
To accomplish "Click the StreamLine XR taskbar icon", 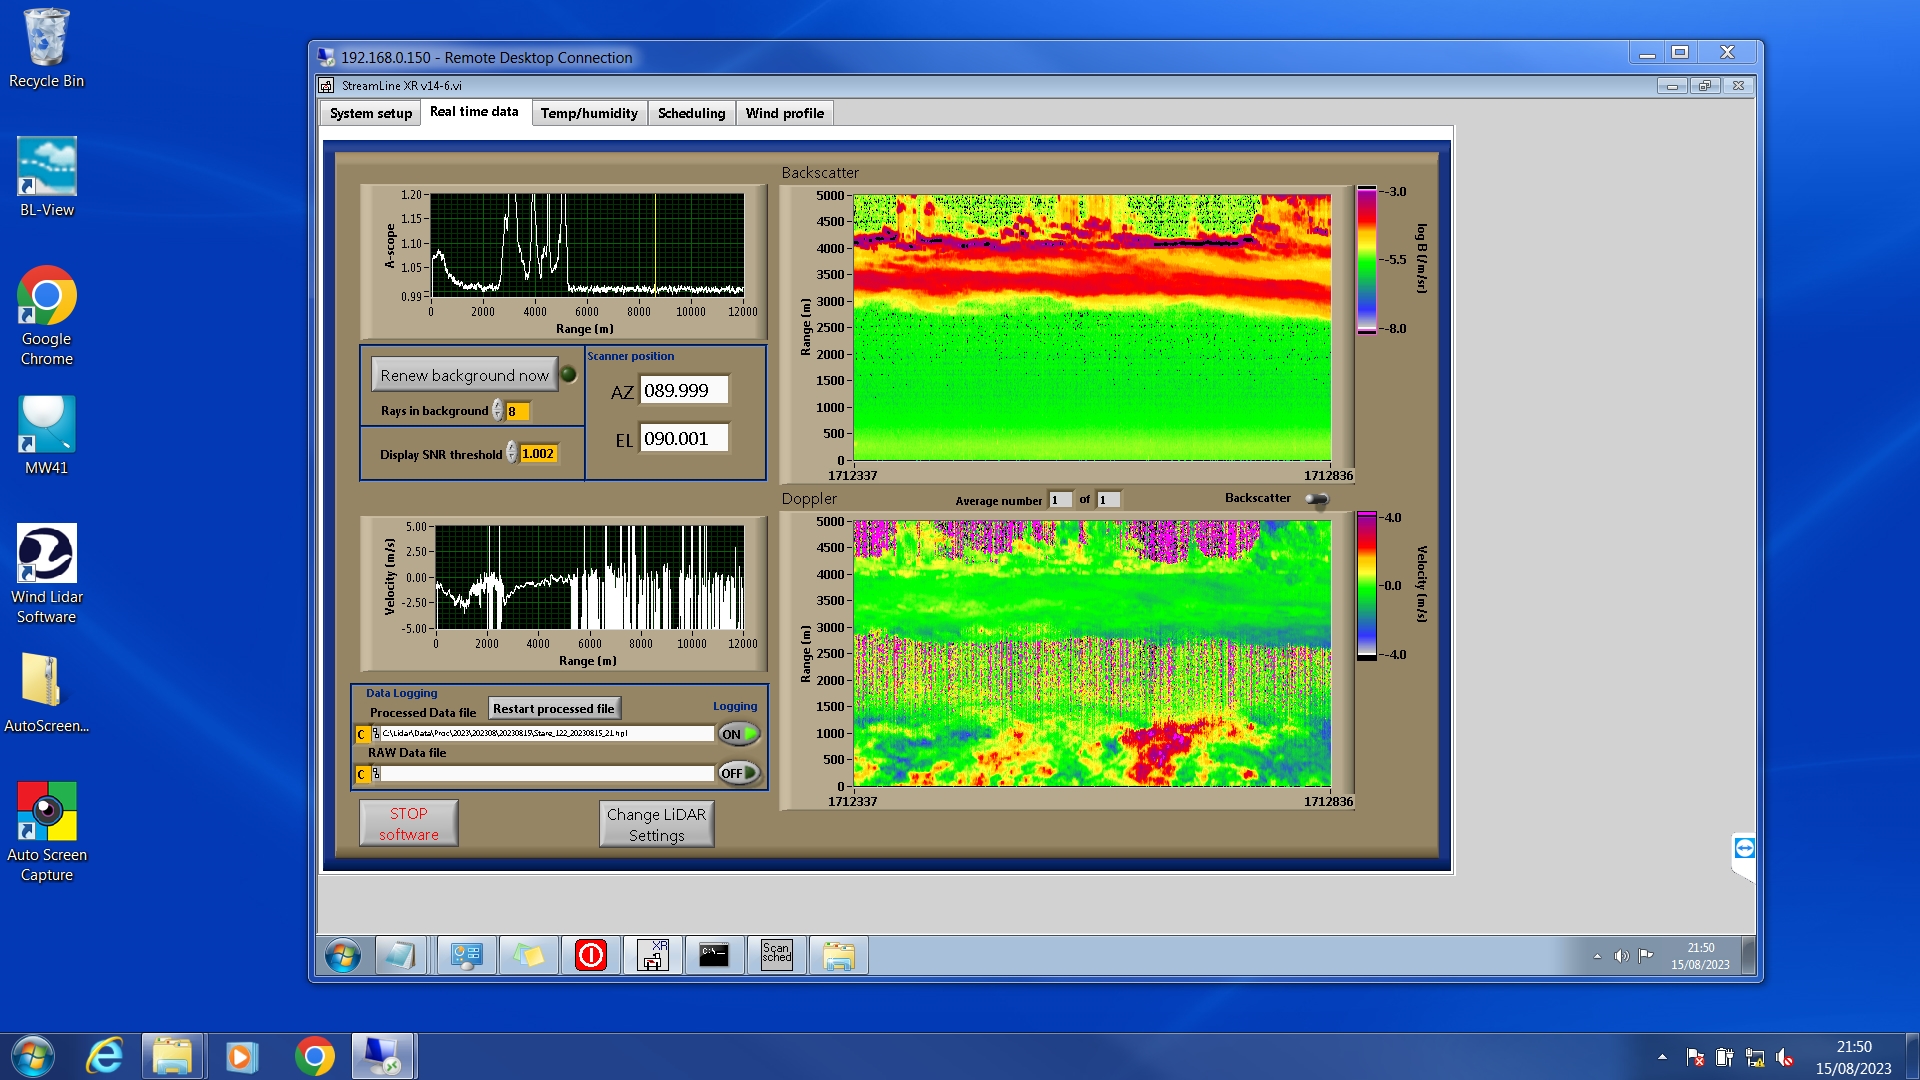I will pos(652,955).
